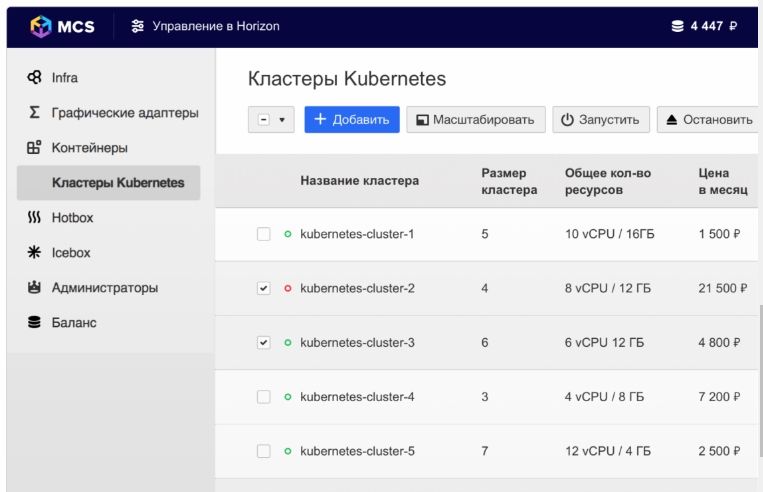The height and width of the screenshot is (492, 763).
Task: Click the sigma icon for Графические адаптеры
Action: [x=34, y=112]
